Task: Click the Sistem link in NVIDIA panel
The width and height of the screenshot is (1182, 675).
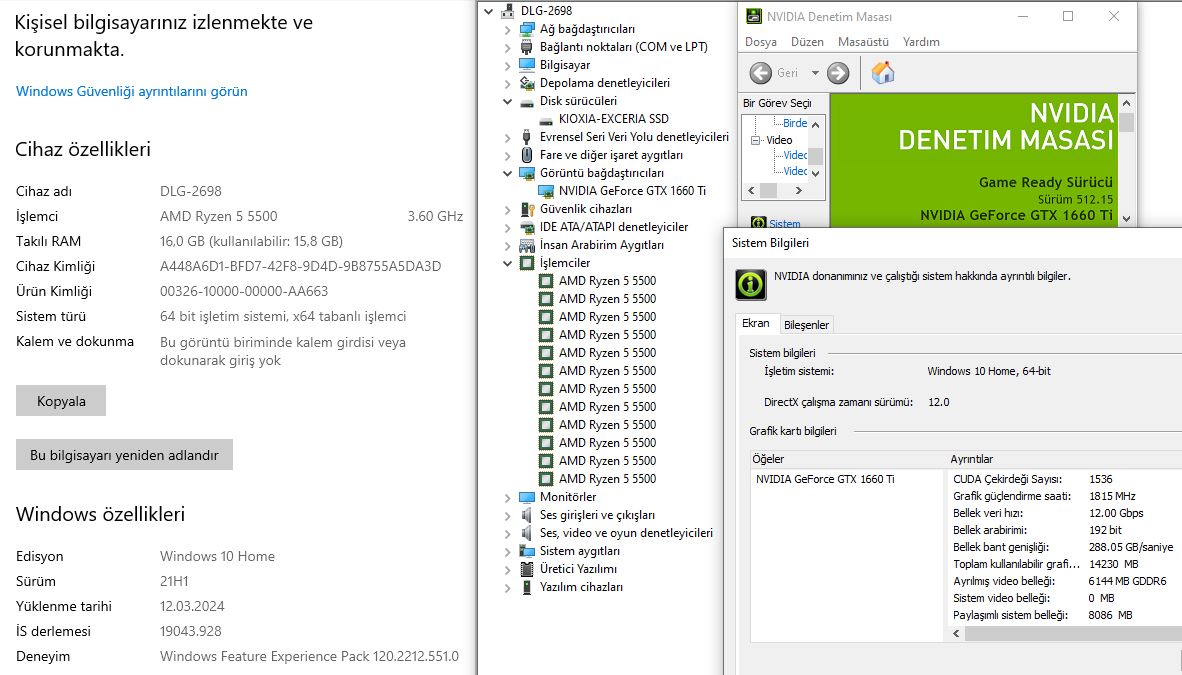Action: (x=785, y=223)
